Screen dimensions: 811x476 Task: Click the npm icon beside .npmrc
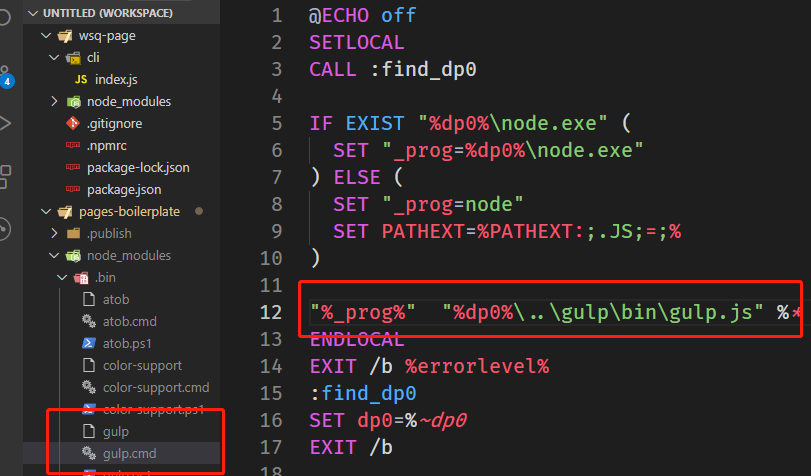72,146
